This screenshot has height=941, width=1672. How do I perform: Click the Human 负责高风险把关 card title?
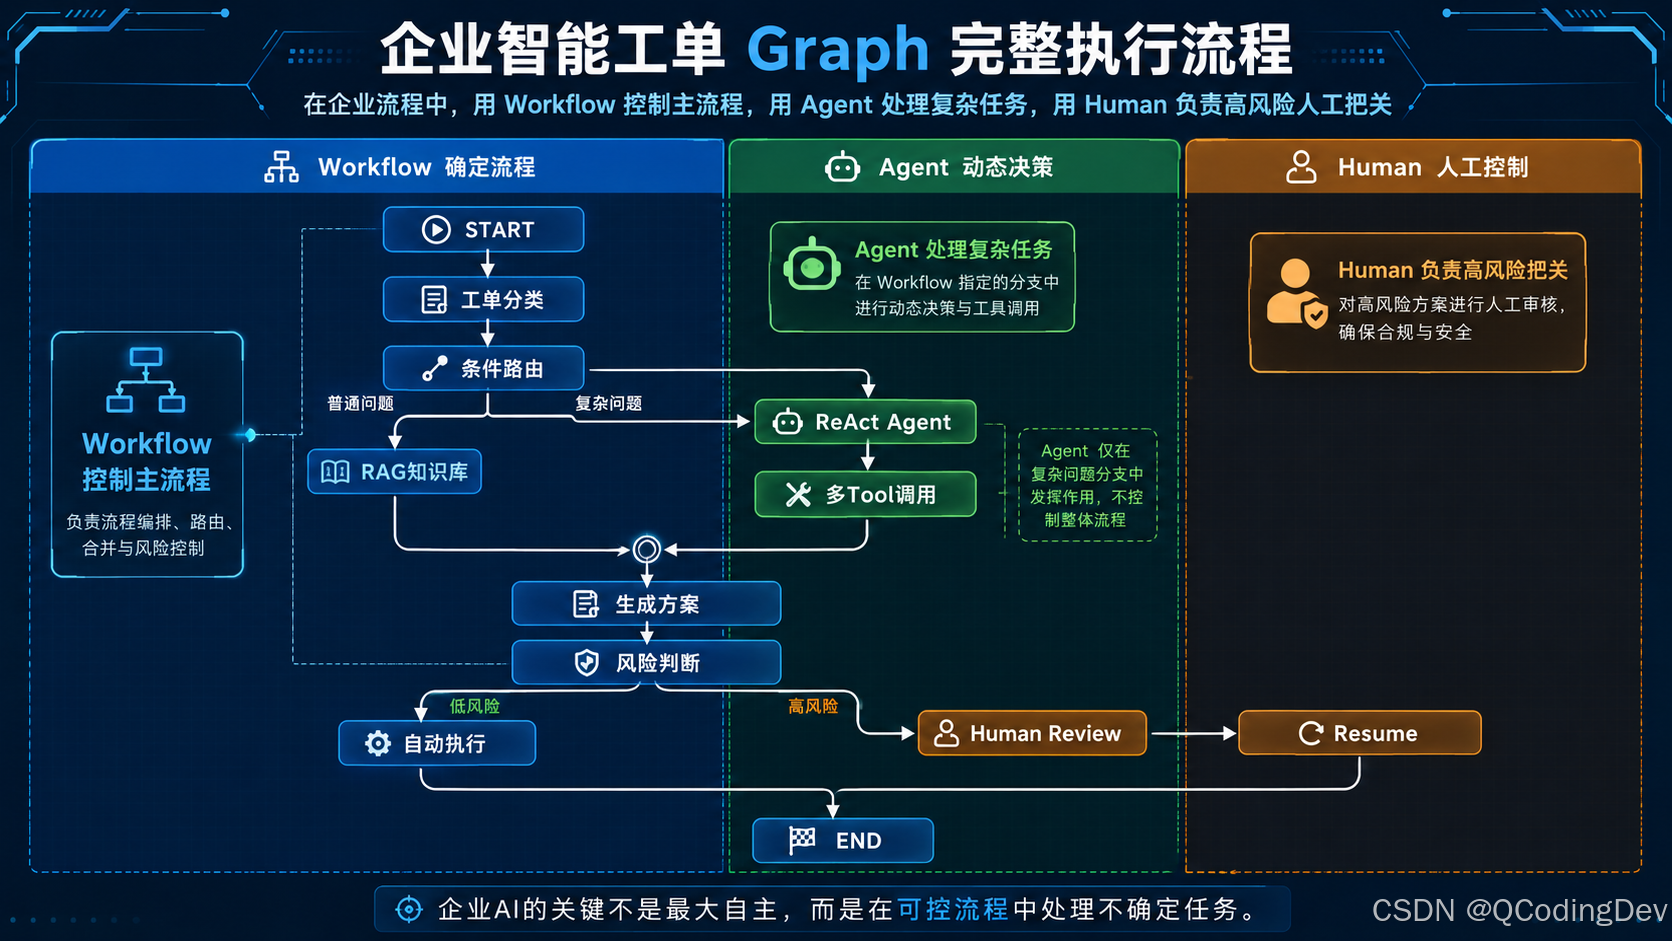pyautogui.click(x=1453, y=270)
